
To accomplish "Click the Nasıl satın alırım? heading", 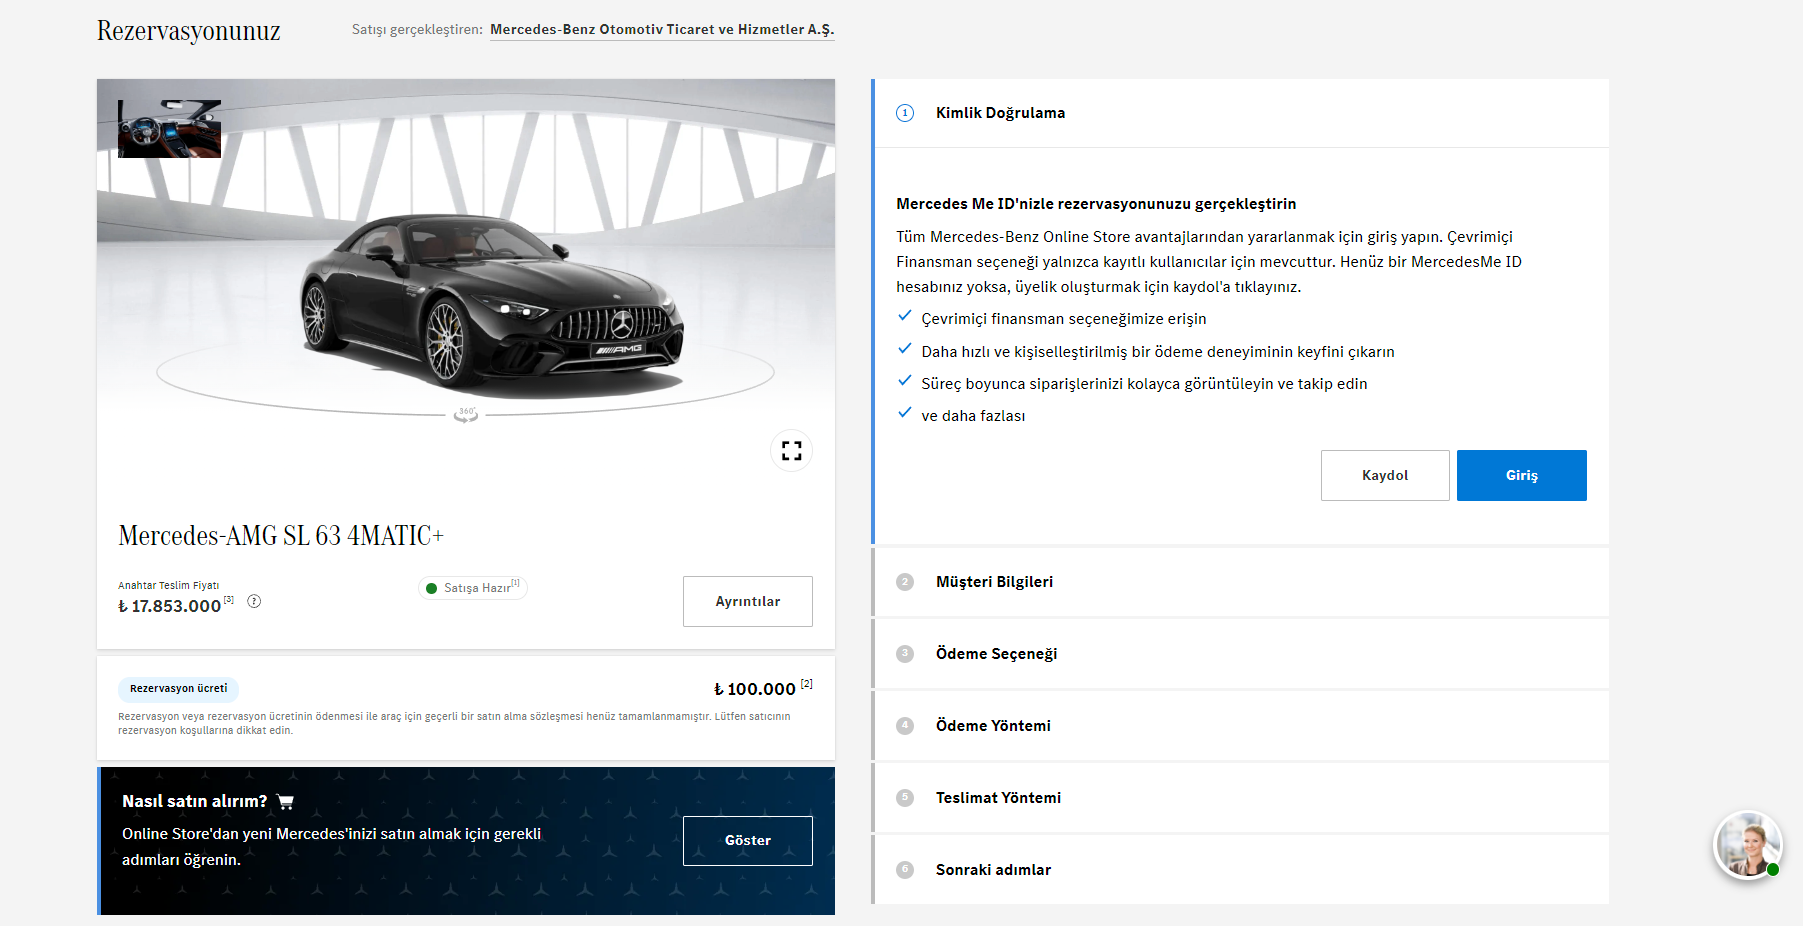I will [195, 802].
